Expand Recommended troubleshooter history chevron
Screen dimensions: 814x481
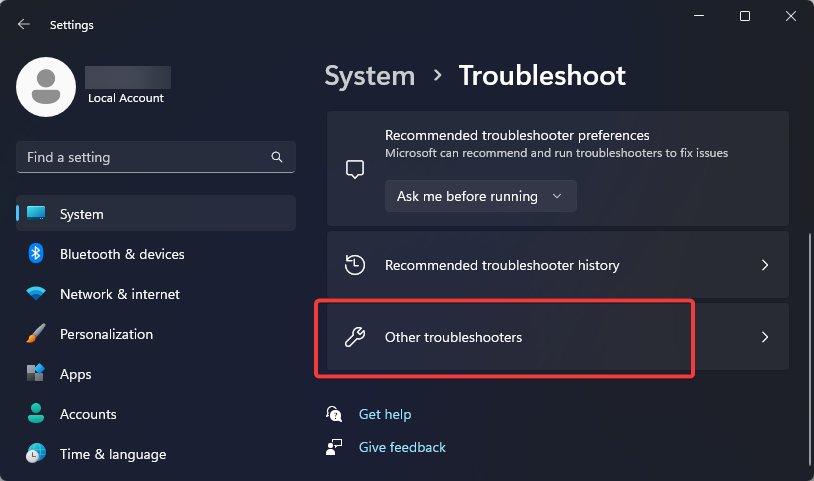[x=765, y=265]
